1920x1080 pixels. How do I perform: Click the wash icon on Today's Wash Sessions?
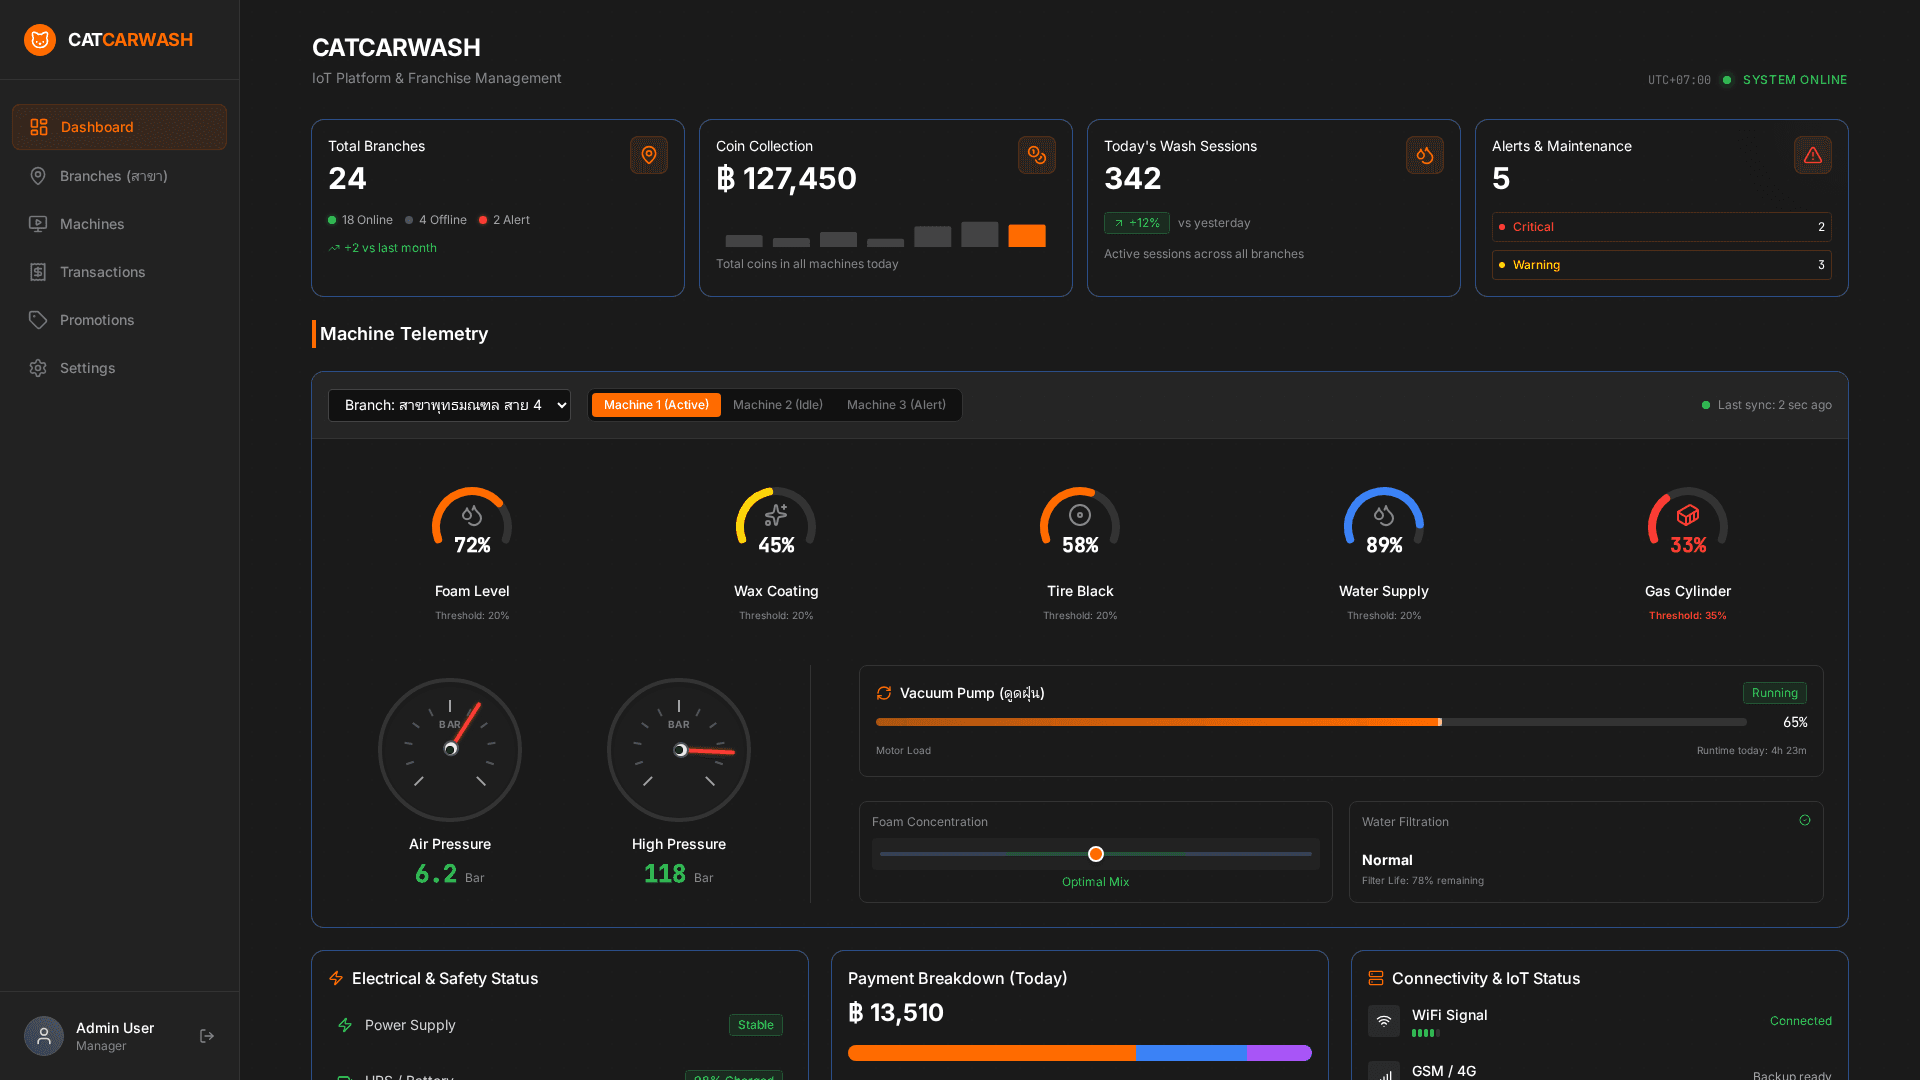[x=1425, y=155]
